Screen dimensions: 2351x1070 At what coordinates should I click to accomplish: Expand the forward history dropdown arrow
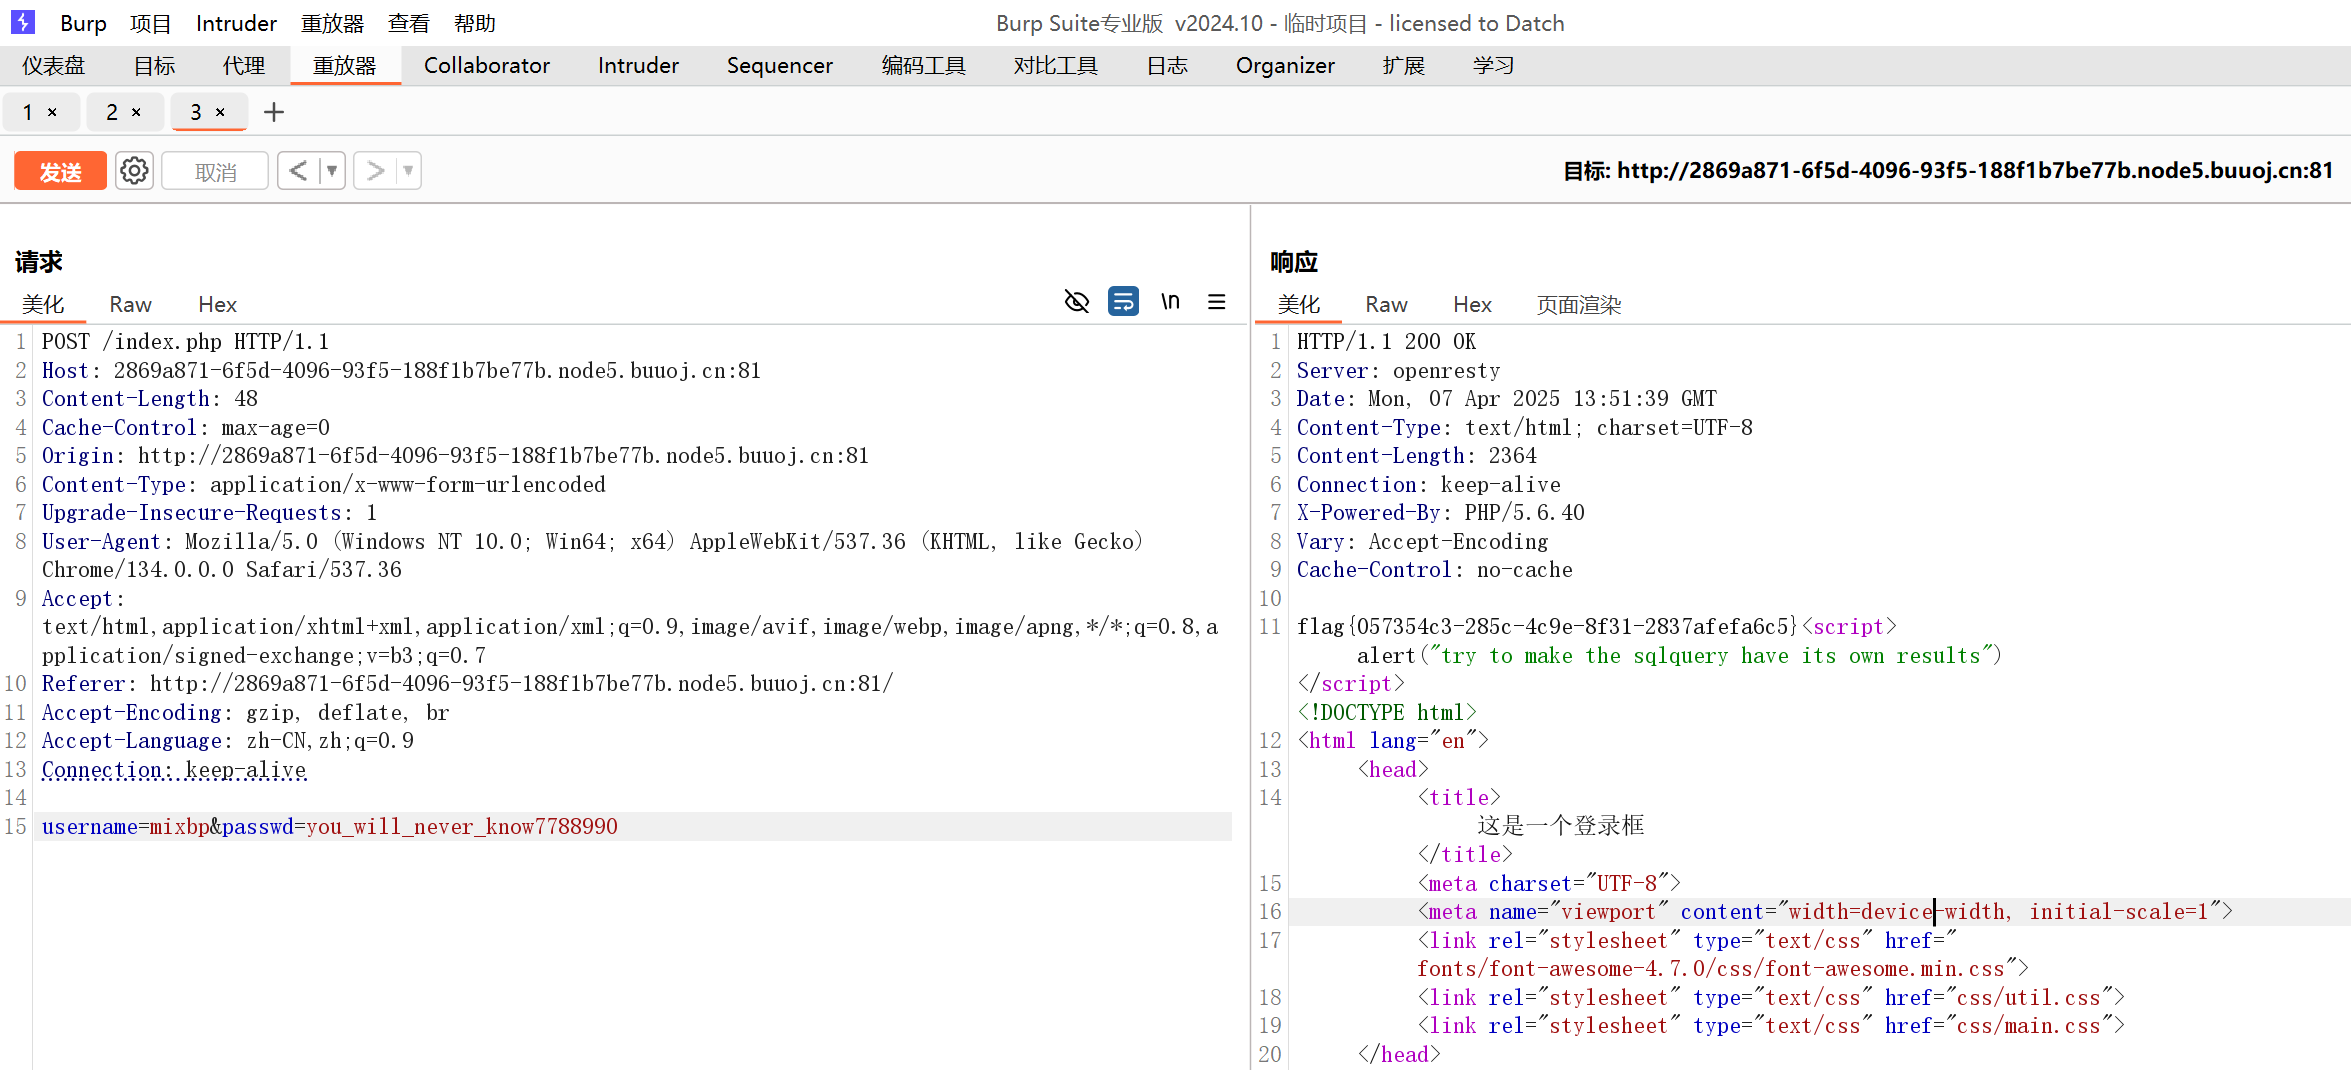pos(408,171)
